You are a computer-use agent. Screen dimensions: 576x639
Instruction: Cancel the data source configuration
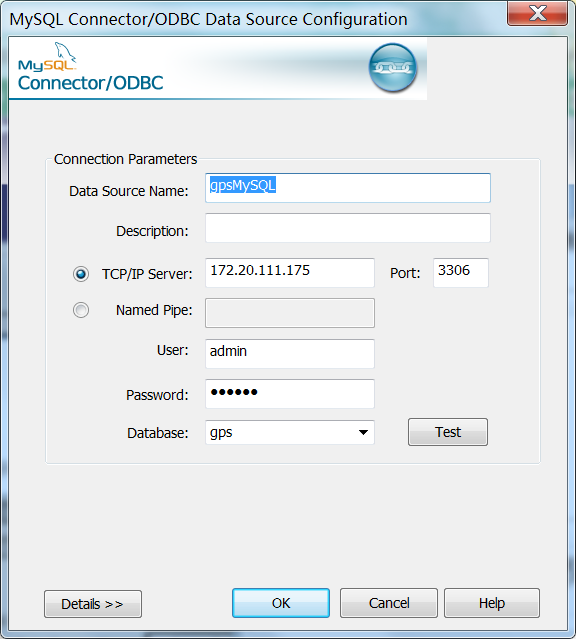pos(389,603)
